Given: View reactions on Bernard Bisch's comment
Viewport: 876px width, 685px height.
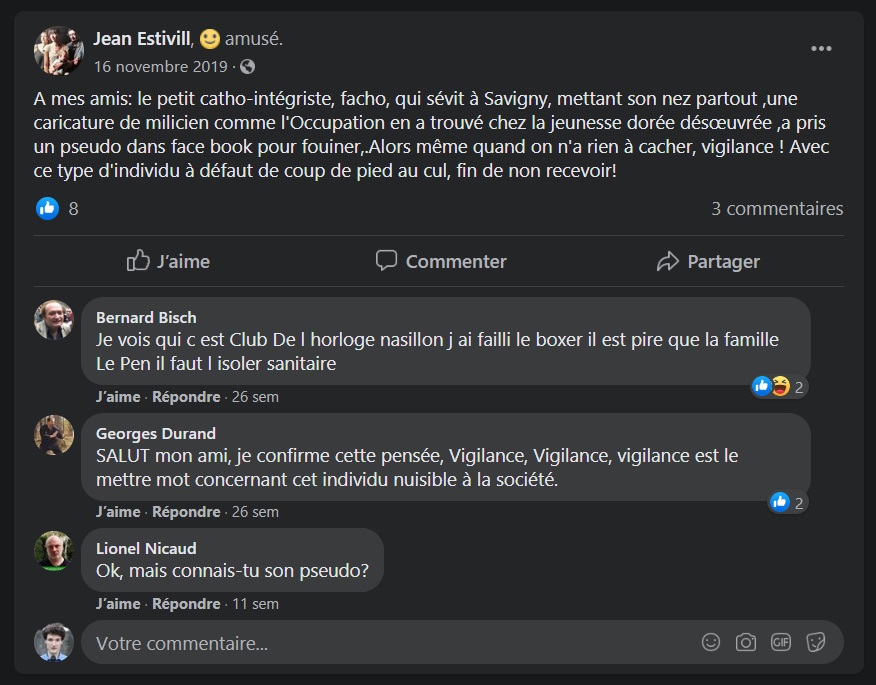Looking at the screenshot, I should tap(780, 386).
